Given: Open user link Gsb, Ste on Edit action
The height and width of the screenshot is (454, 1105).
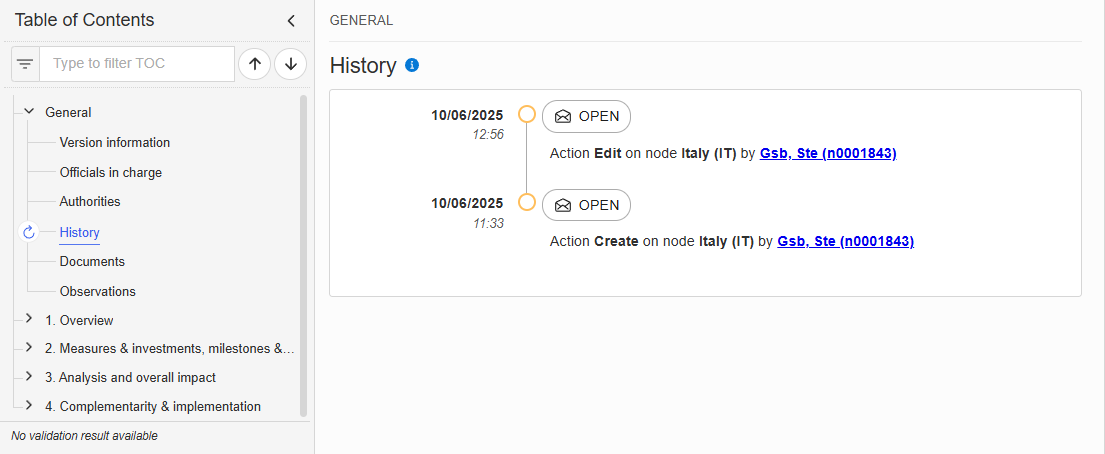Looking at the screenshot, I should click(828, 153).
